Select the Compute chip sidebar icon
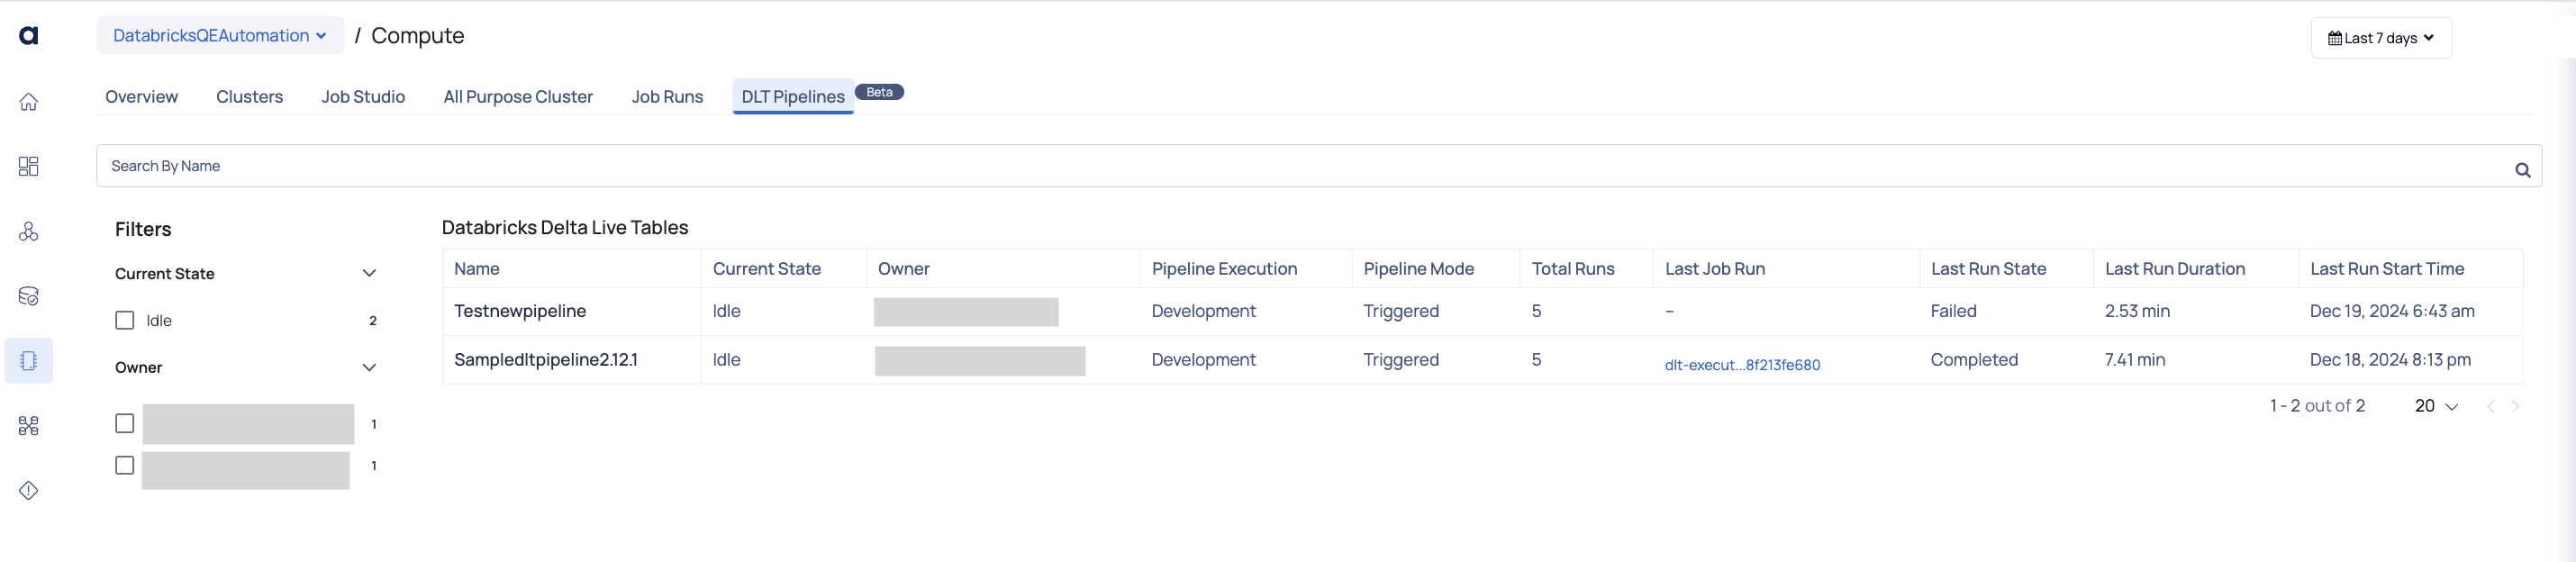The image size is (2576, 562). [x=29, y=361]
